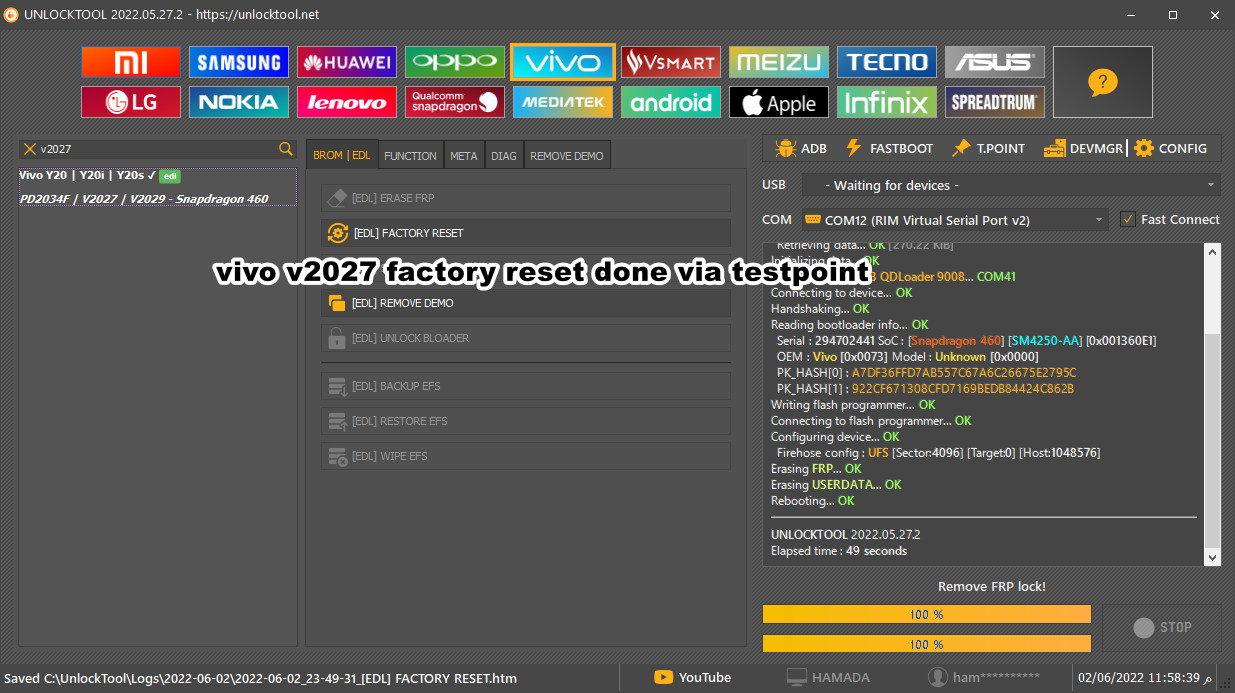This screenshot has height=693, width=1235.
Task: Click the upper 100 % progress bar
Action: tap(927, 614)
